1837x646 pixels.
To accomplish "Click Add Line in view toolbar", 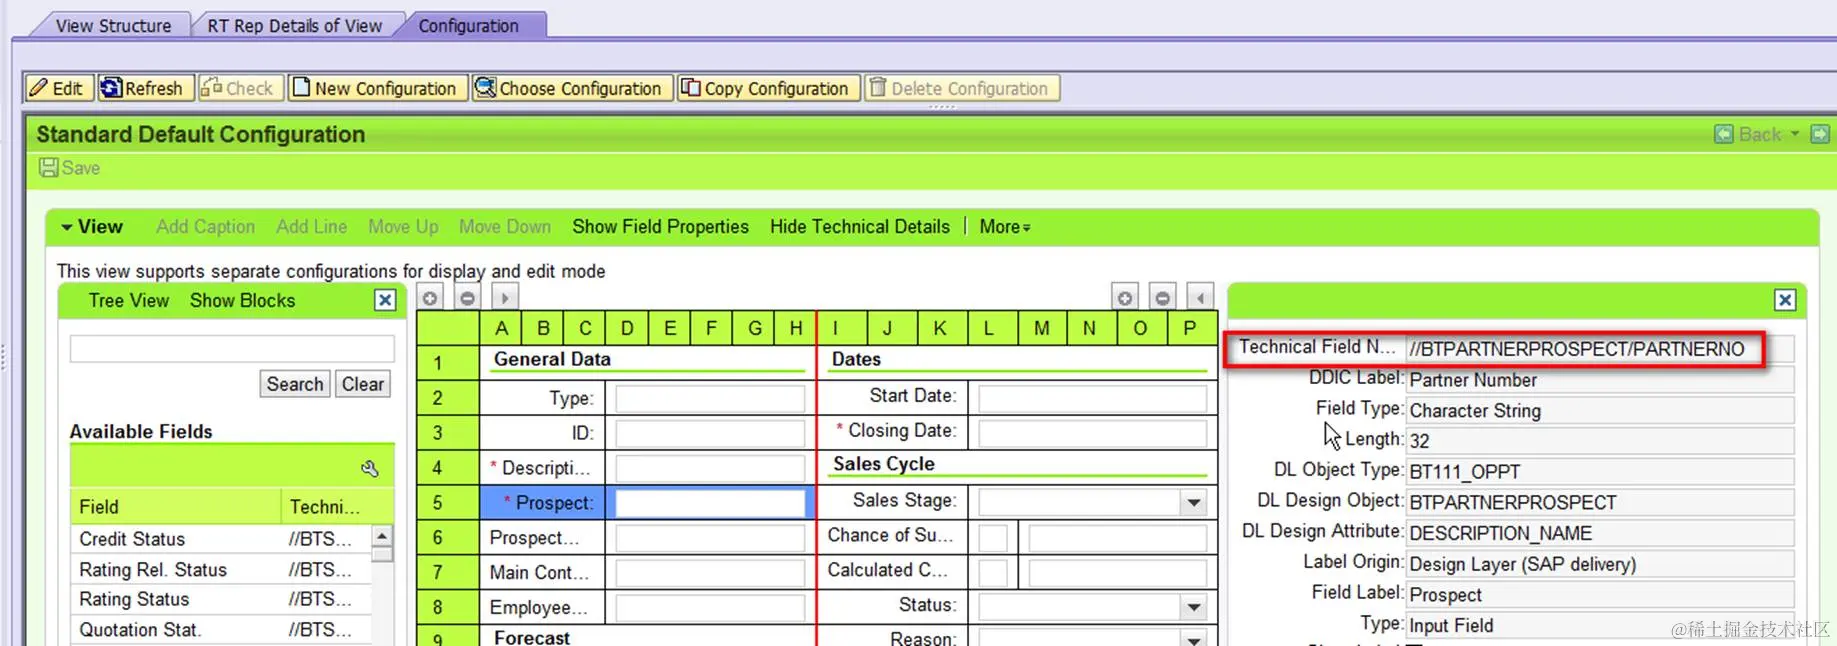I will [x=311, y=227].
